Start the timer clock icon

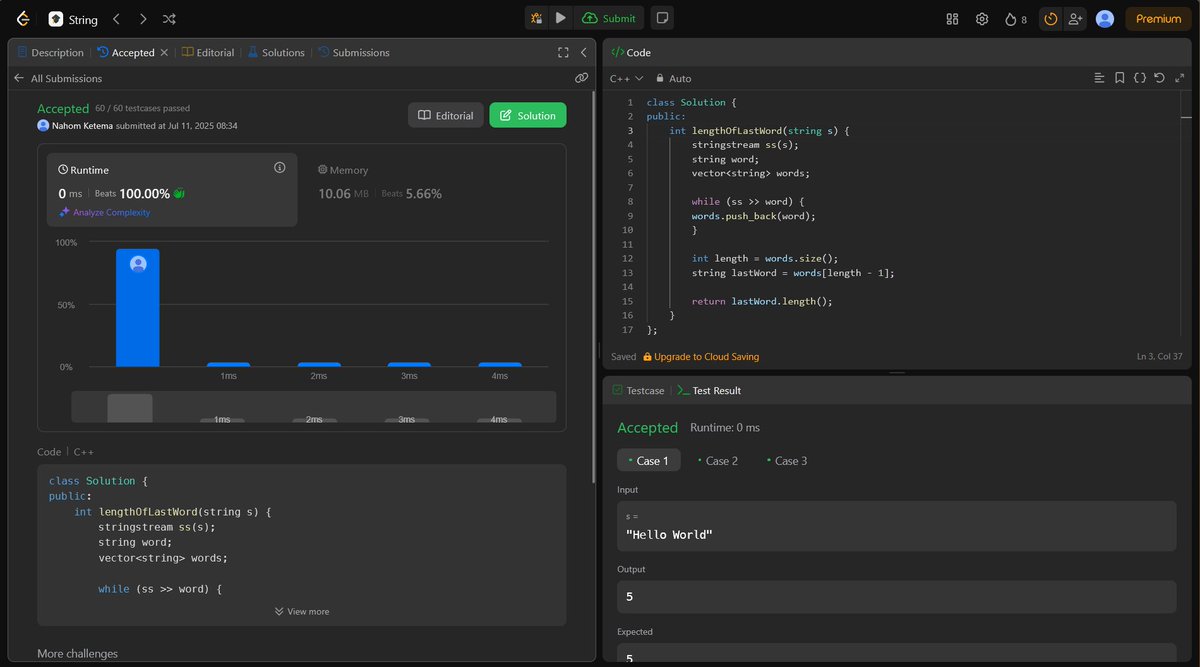pyautogui.click(x=1050, y=19)
